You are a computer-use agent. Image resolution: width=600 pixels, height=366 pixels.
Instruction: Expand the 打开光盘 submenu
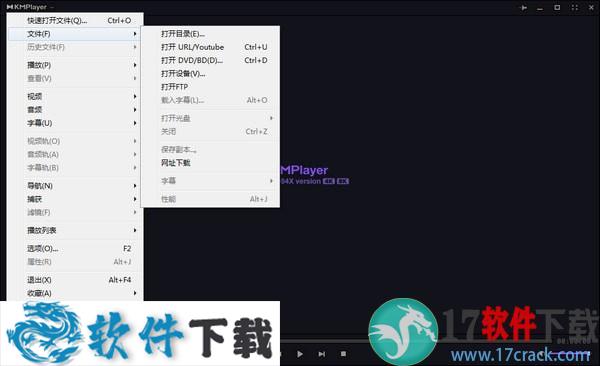coord(210,118)
